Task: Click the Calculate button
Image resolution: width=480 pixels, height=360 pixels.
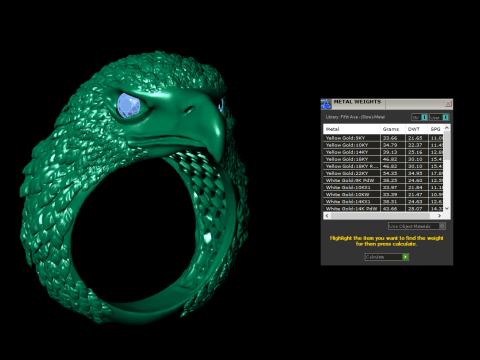Action: [387, 257]
